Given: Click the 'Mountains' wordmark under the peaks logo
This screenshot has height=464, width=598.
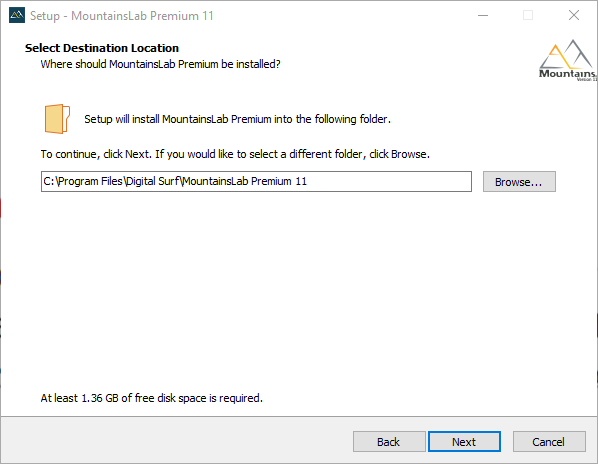Looking at the screenshot, I should pos(567,73).
